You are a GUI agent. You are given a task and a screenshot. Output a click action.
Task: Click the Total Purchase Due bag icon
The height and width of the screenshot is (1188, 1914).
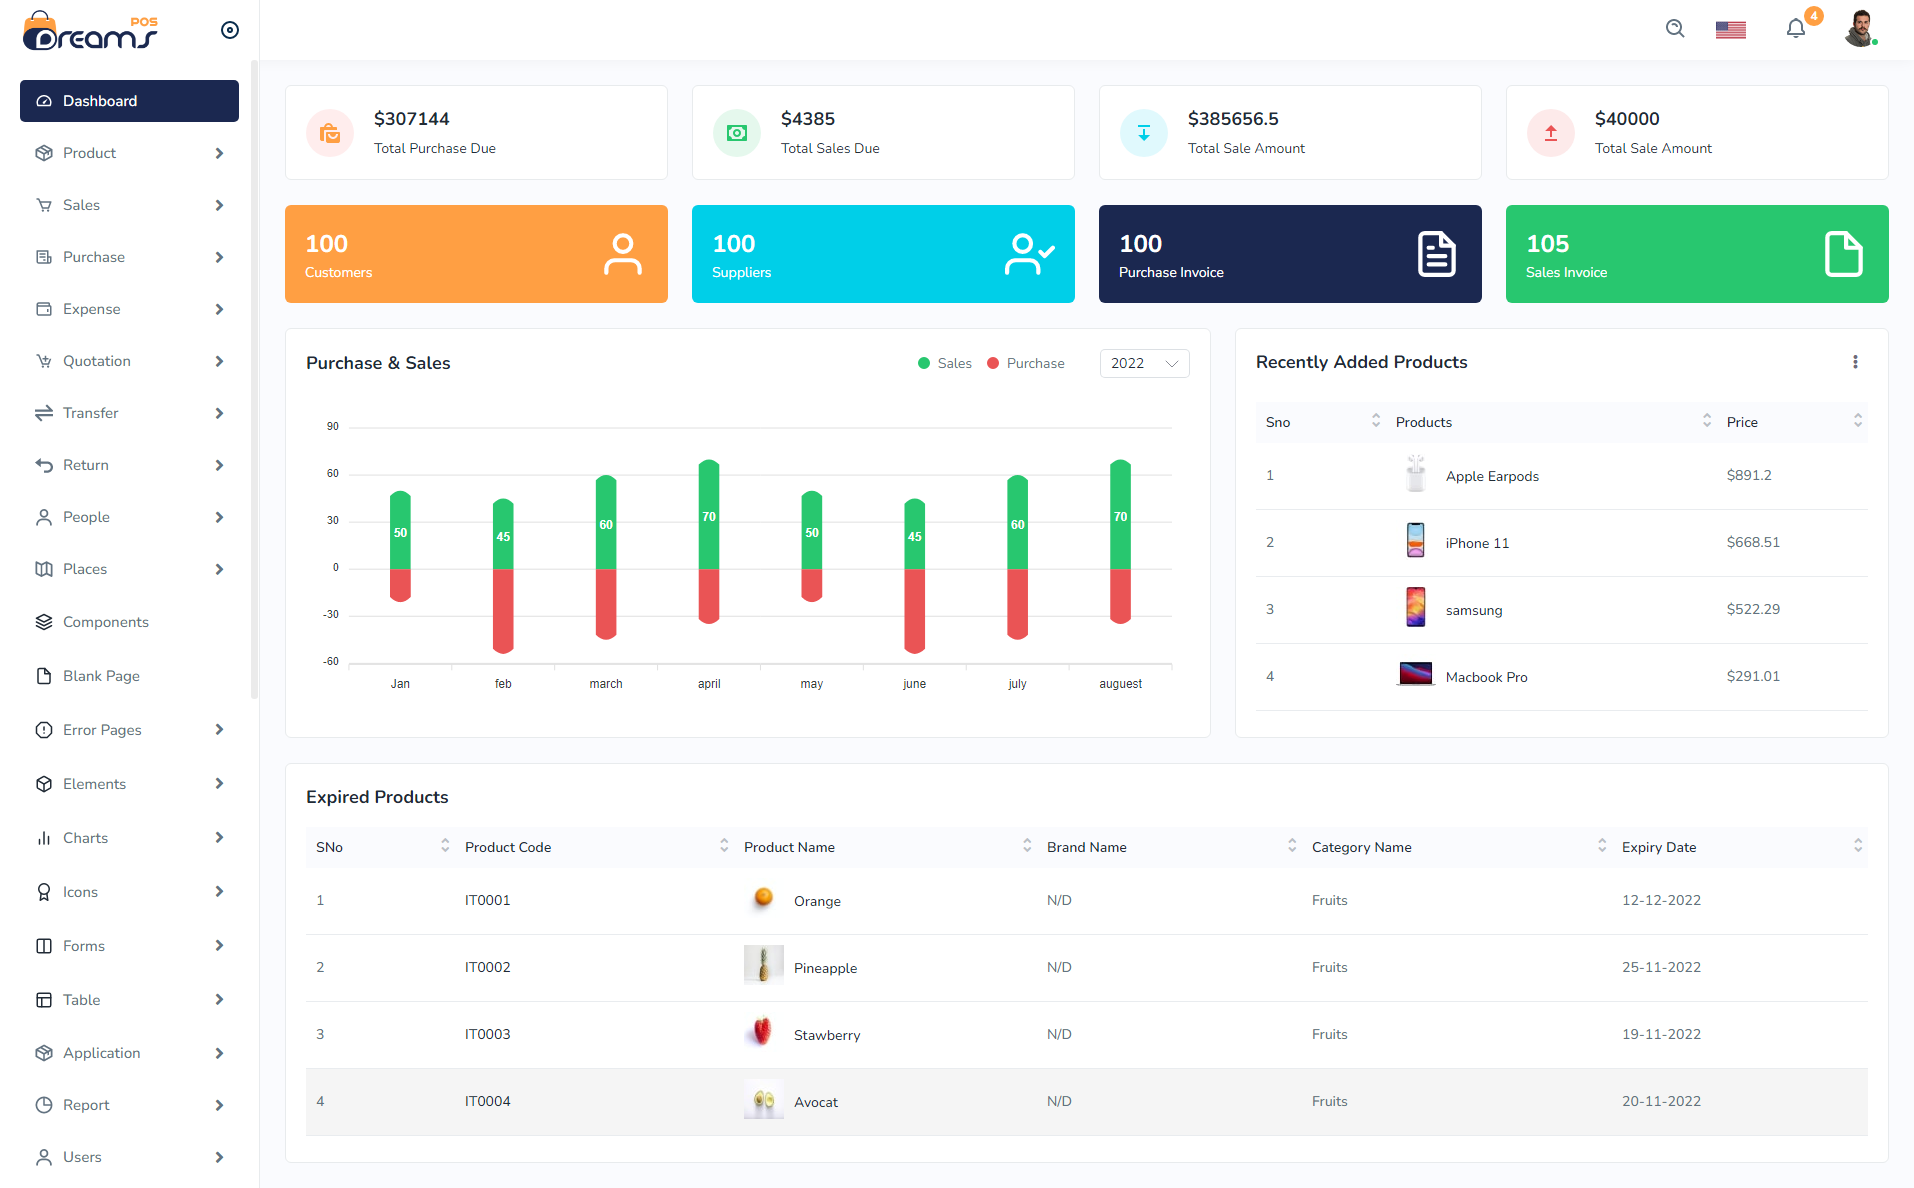point(330,133)
